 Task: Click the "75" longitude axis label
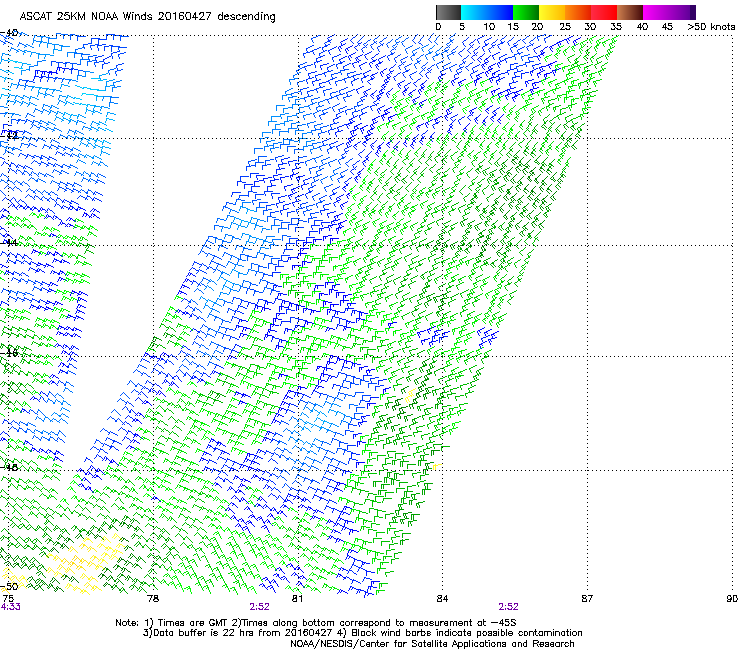tap(8, 599)
